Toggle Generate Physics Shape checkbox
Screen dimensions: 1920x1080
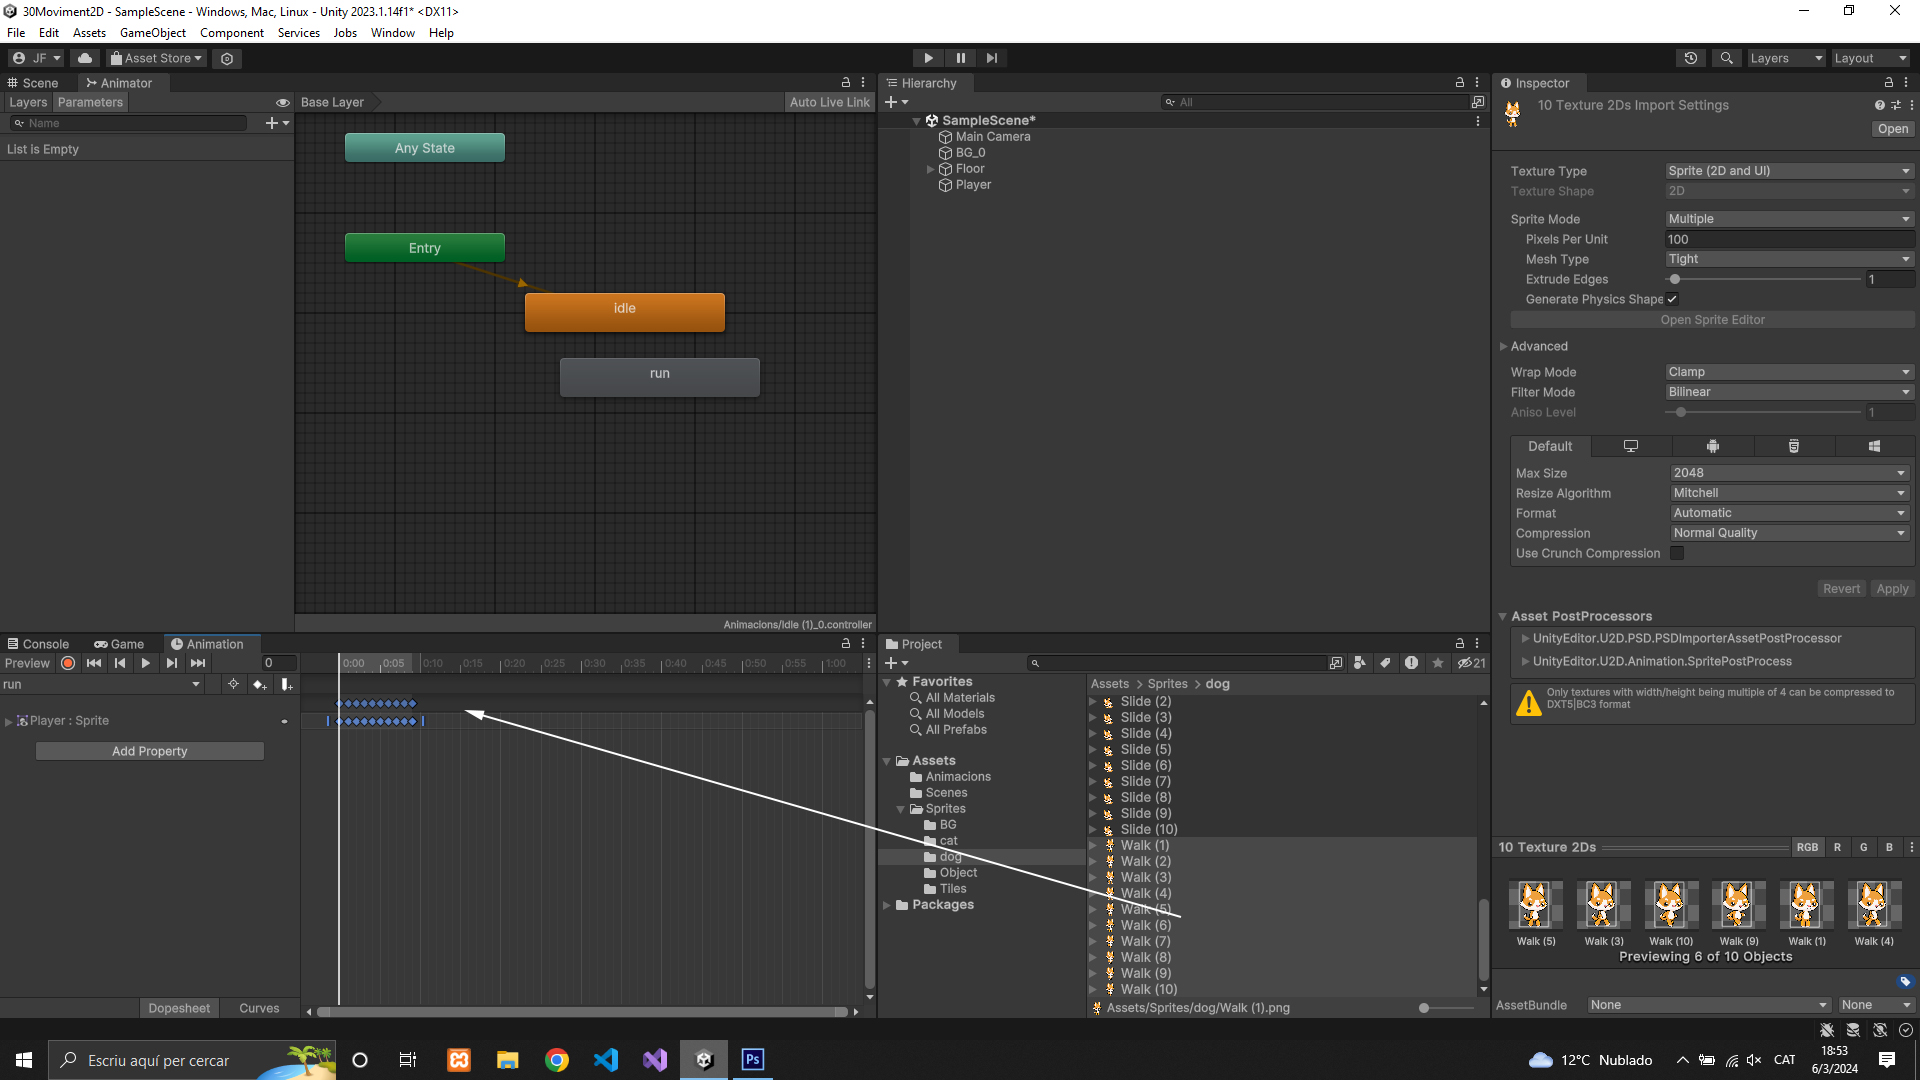(x=1672, y=299)
